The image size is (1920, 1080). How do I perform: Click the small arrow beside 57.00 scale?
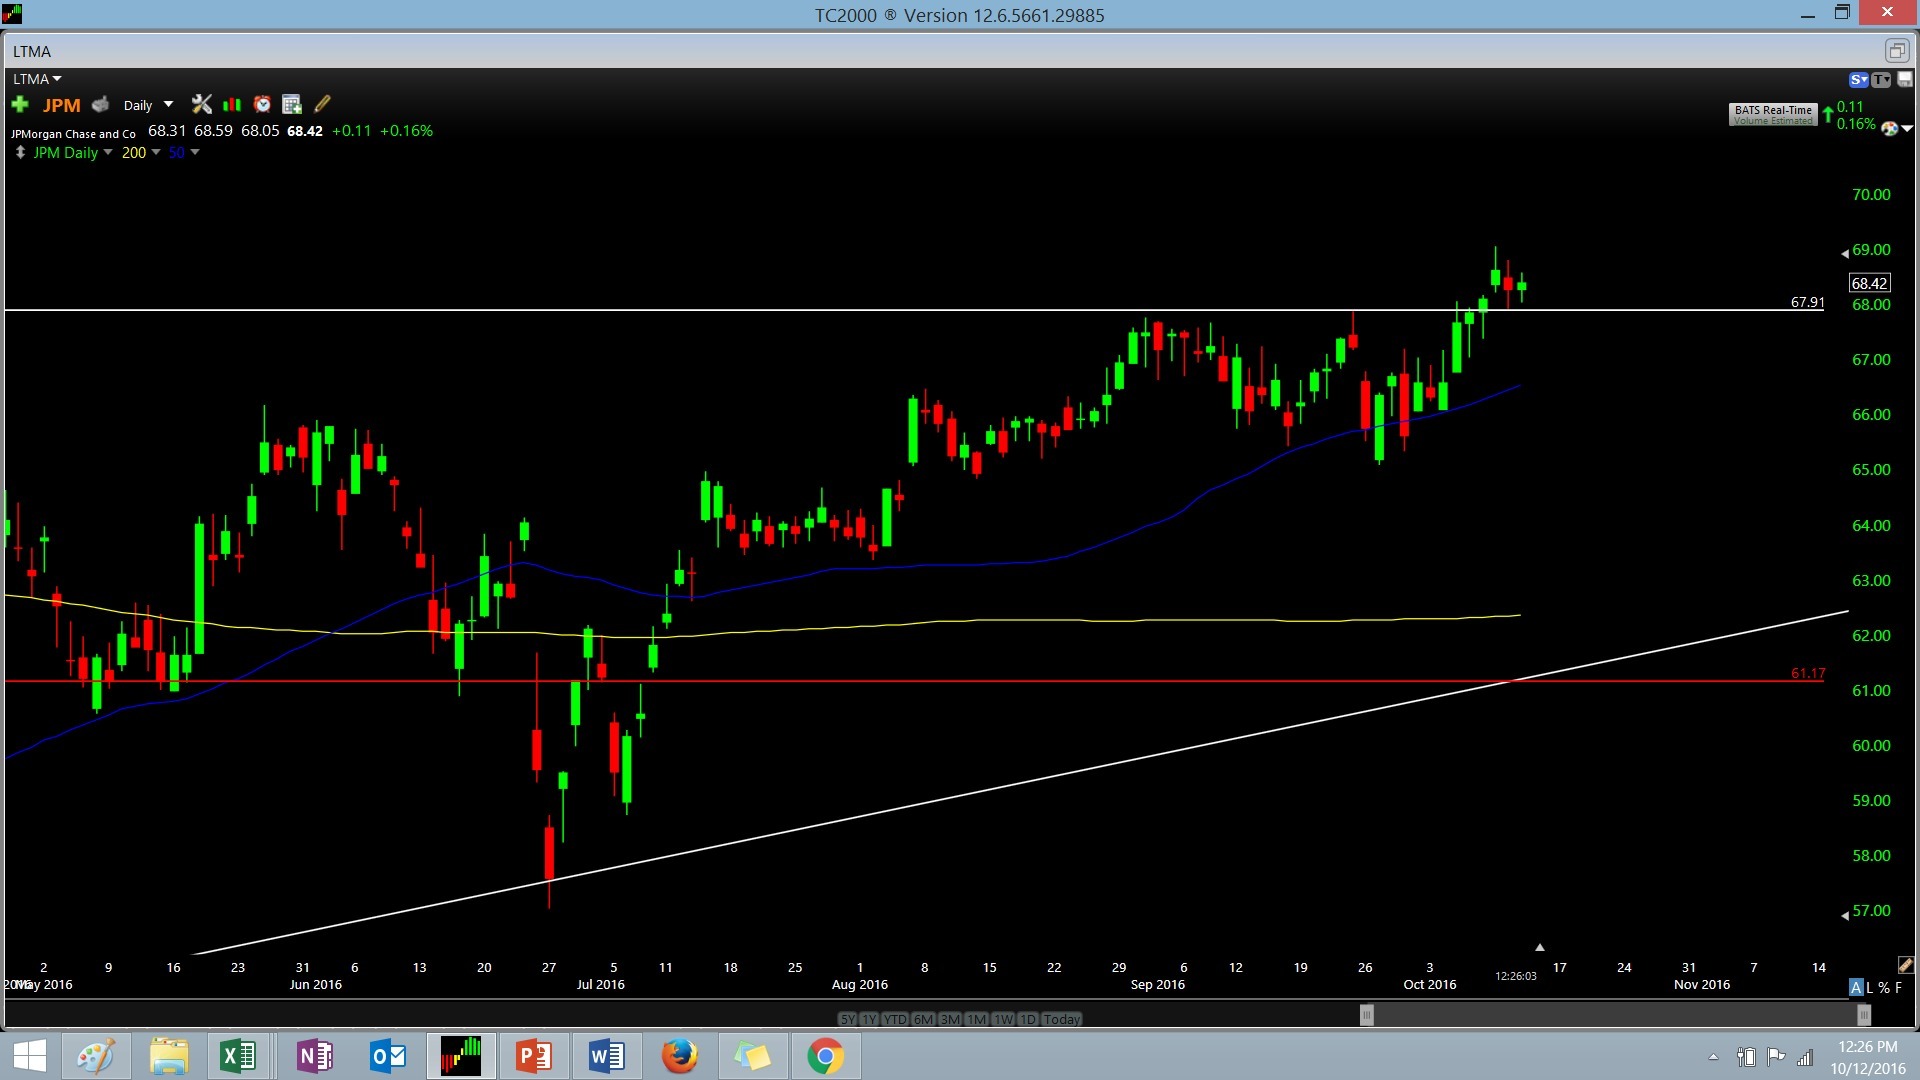click(x=1845, y=915)
